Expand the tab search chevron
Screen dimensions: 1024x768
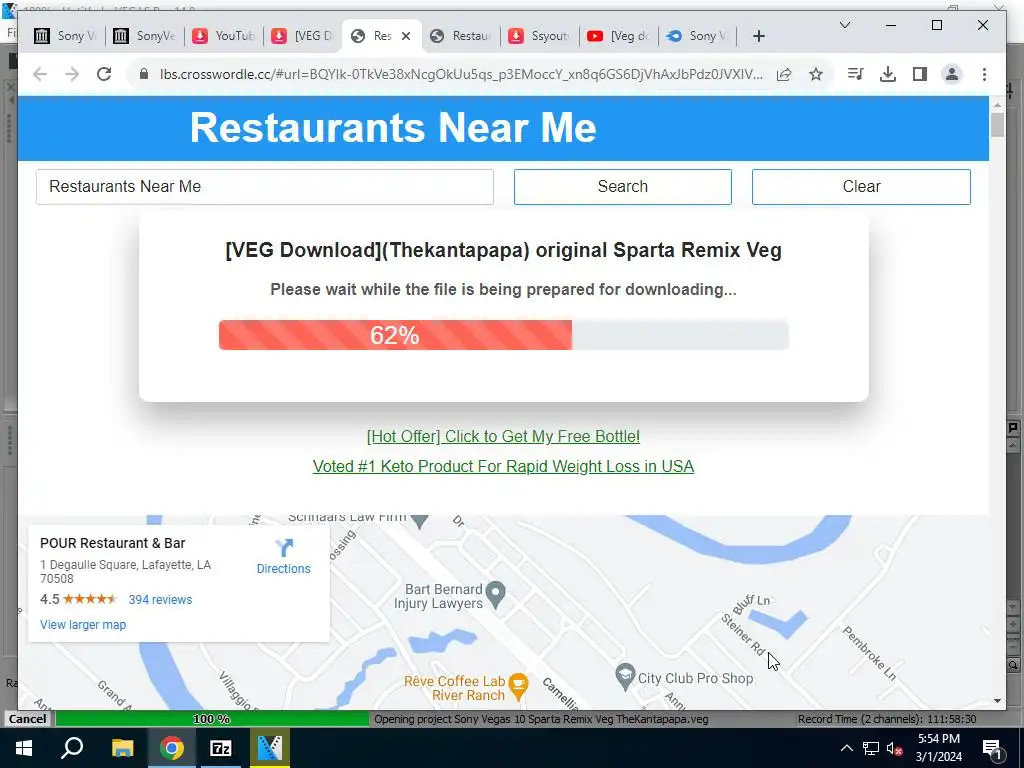[844, 25]
